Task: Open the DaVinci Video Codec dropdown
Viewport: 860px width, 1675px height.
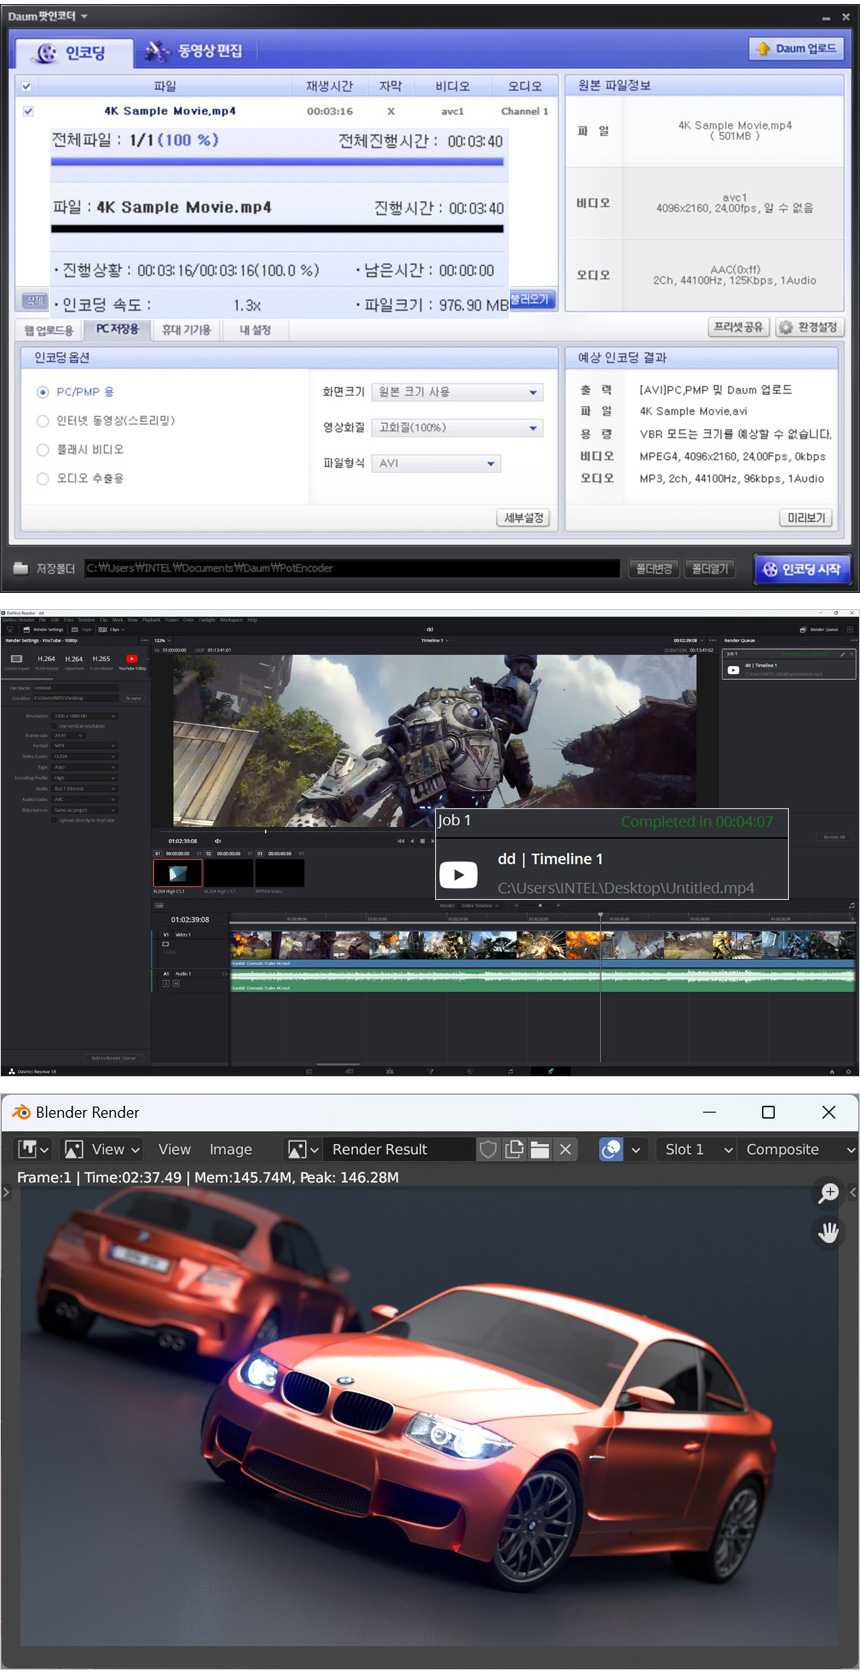Action: click(85, 756)
